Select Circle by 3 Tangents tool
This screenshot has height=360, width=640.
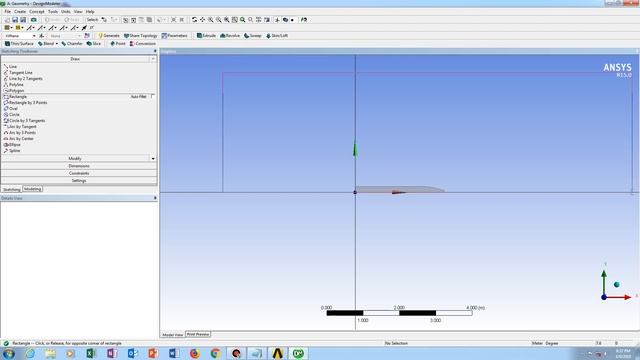(x=24, y=121)
